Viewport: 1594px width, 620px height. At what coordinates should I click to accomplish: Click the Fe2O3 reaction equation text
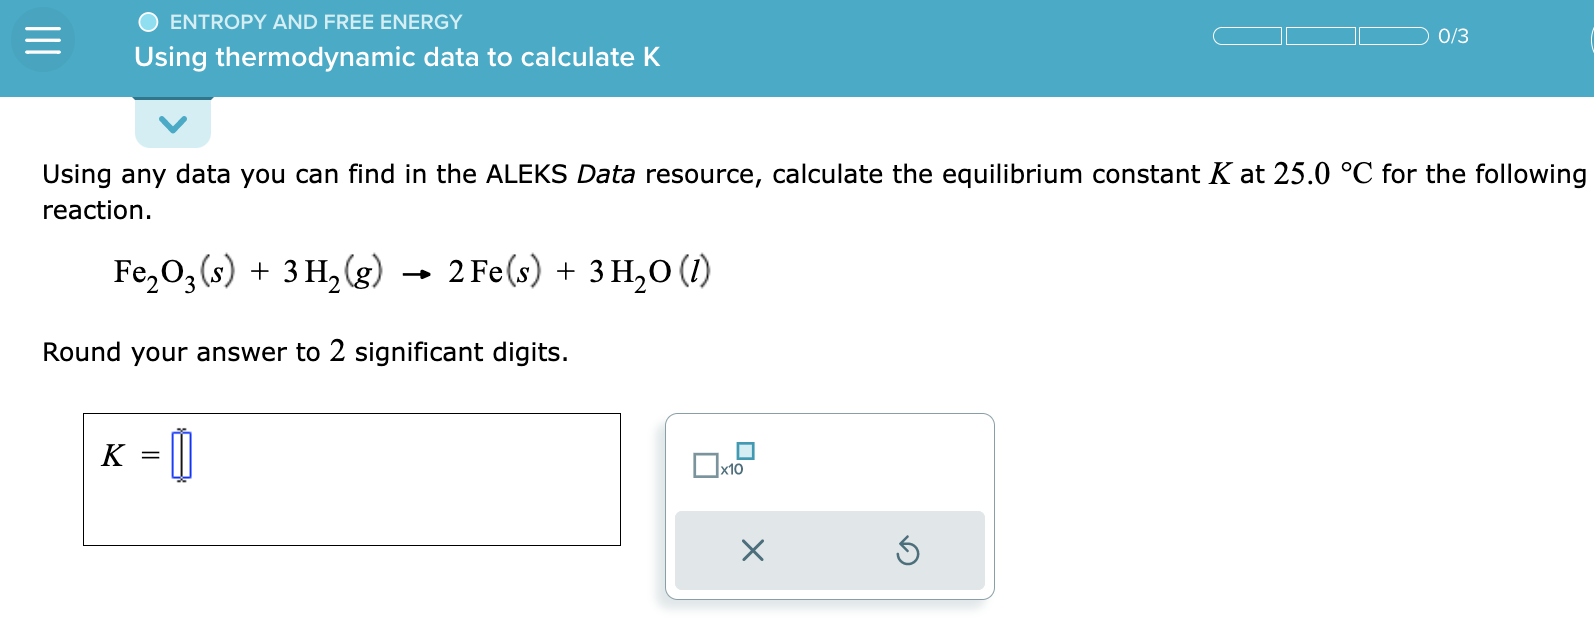[x=410, y=270]
